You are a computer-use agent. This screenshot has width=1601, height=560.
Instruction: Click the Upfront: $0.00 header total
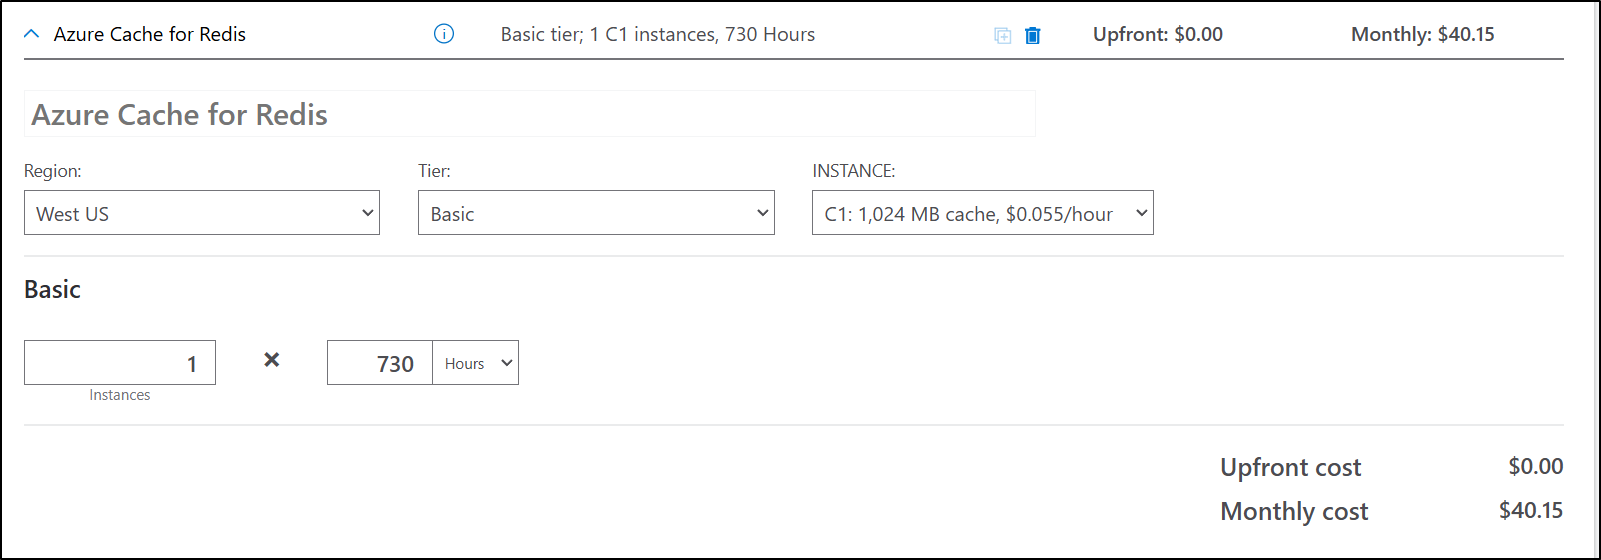pyautogui.click(x=1158, y=34)
